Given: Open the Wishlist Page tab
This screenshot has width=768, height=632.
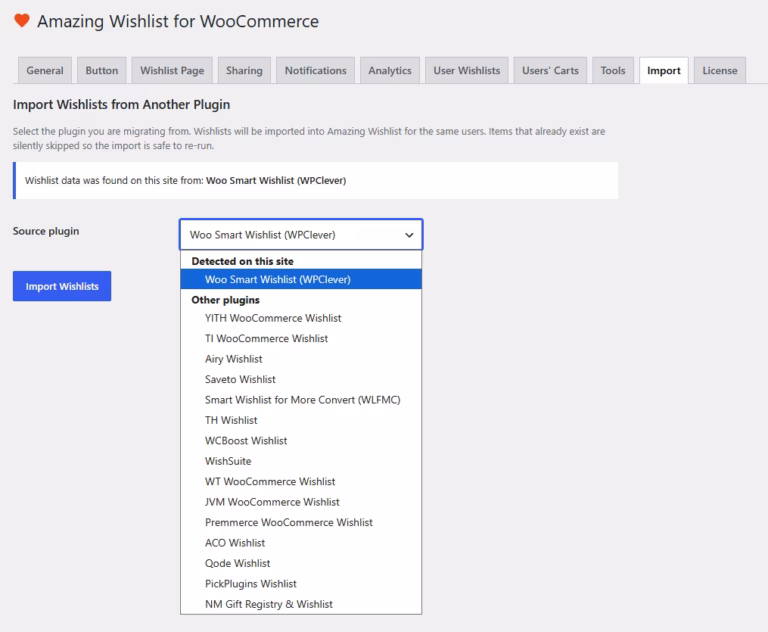Looking at the screenshot, I should 172,71.
